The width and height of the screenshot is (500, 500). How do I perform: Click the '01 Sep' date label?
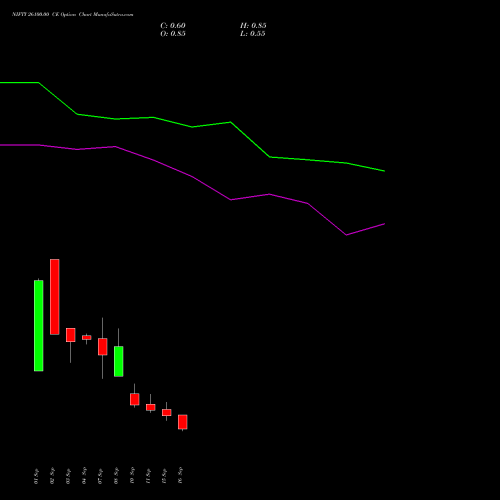click(36, 476)
